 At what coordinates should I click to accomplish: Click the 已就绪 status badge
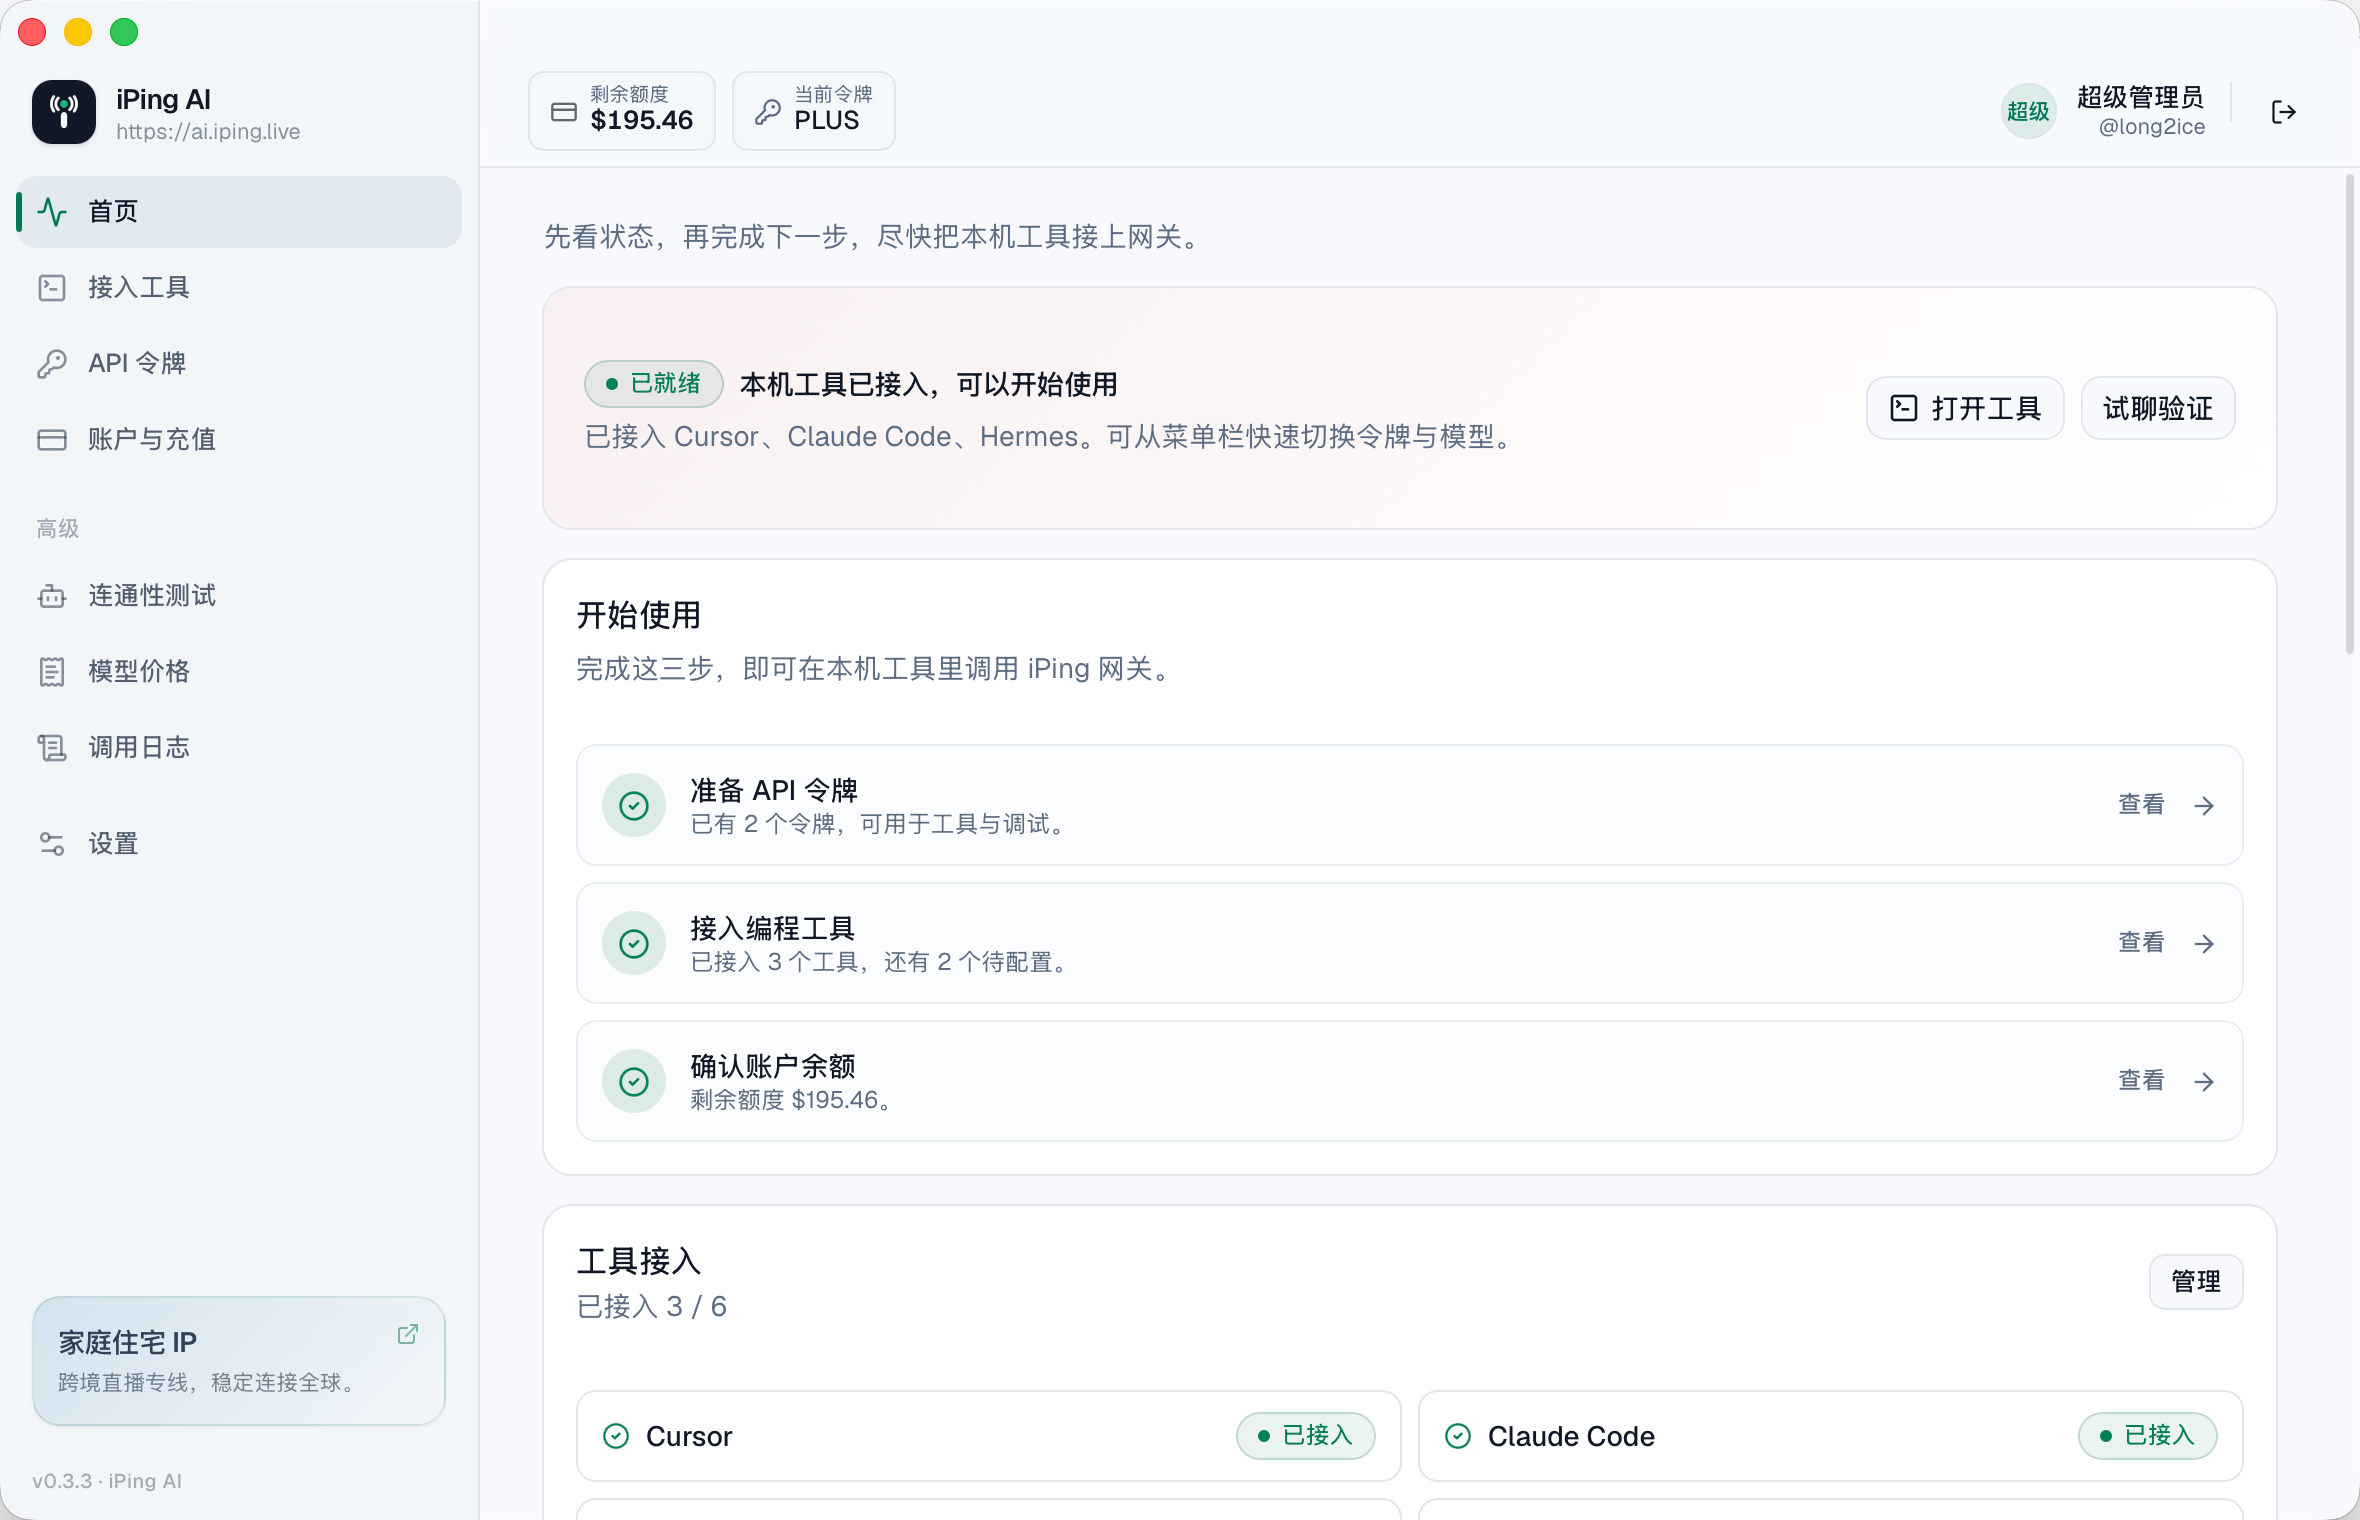654,384
